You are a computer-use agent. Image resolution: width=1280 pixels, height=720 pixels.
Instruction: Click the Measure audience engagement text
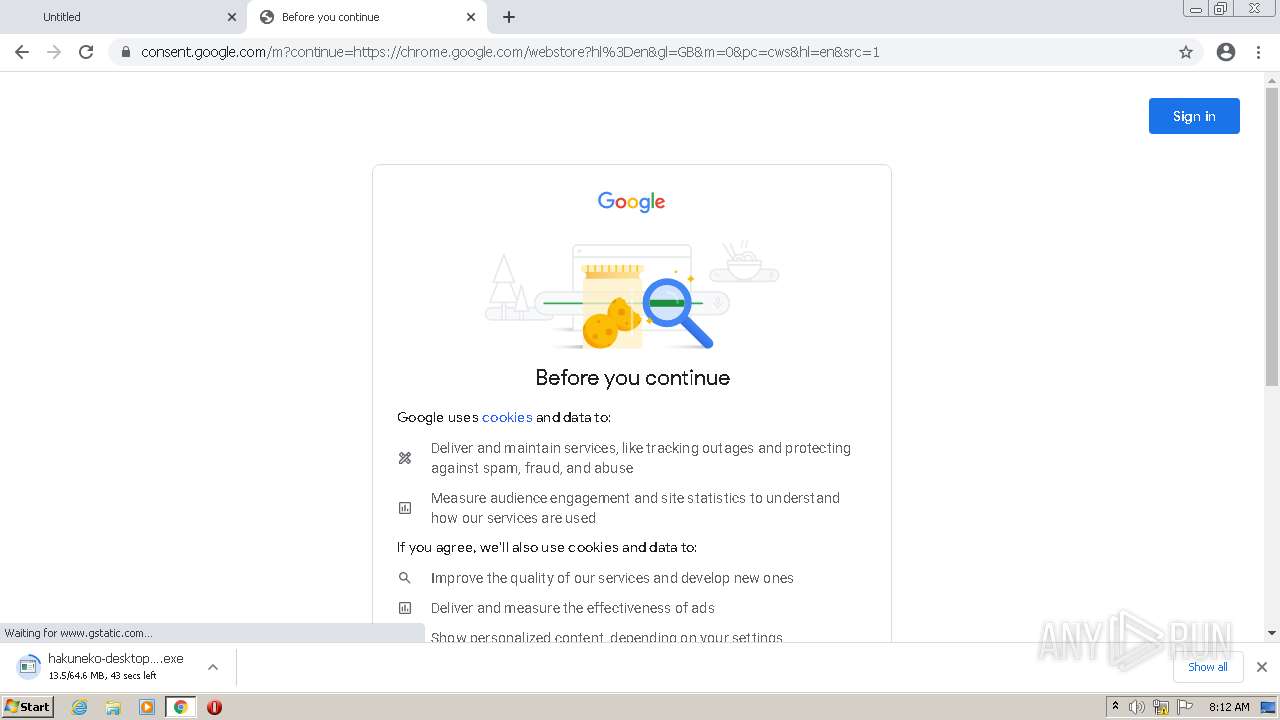pyautogui.click(x=635, y=508)
